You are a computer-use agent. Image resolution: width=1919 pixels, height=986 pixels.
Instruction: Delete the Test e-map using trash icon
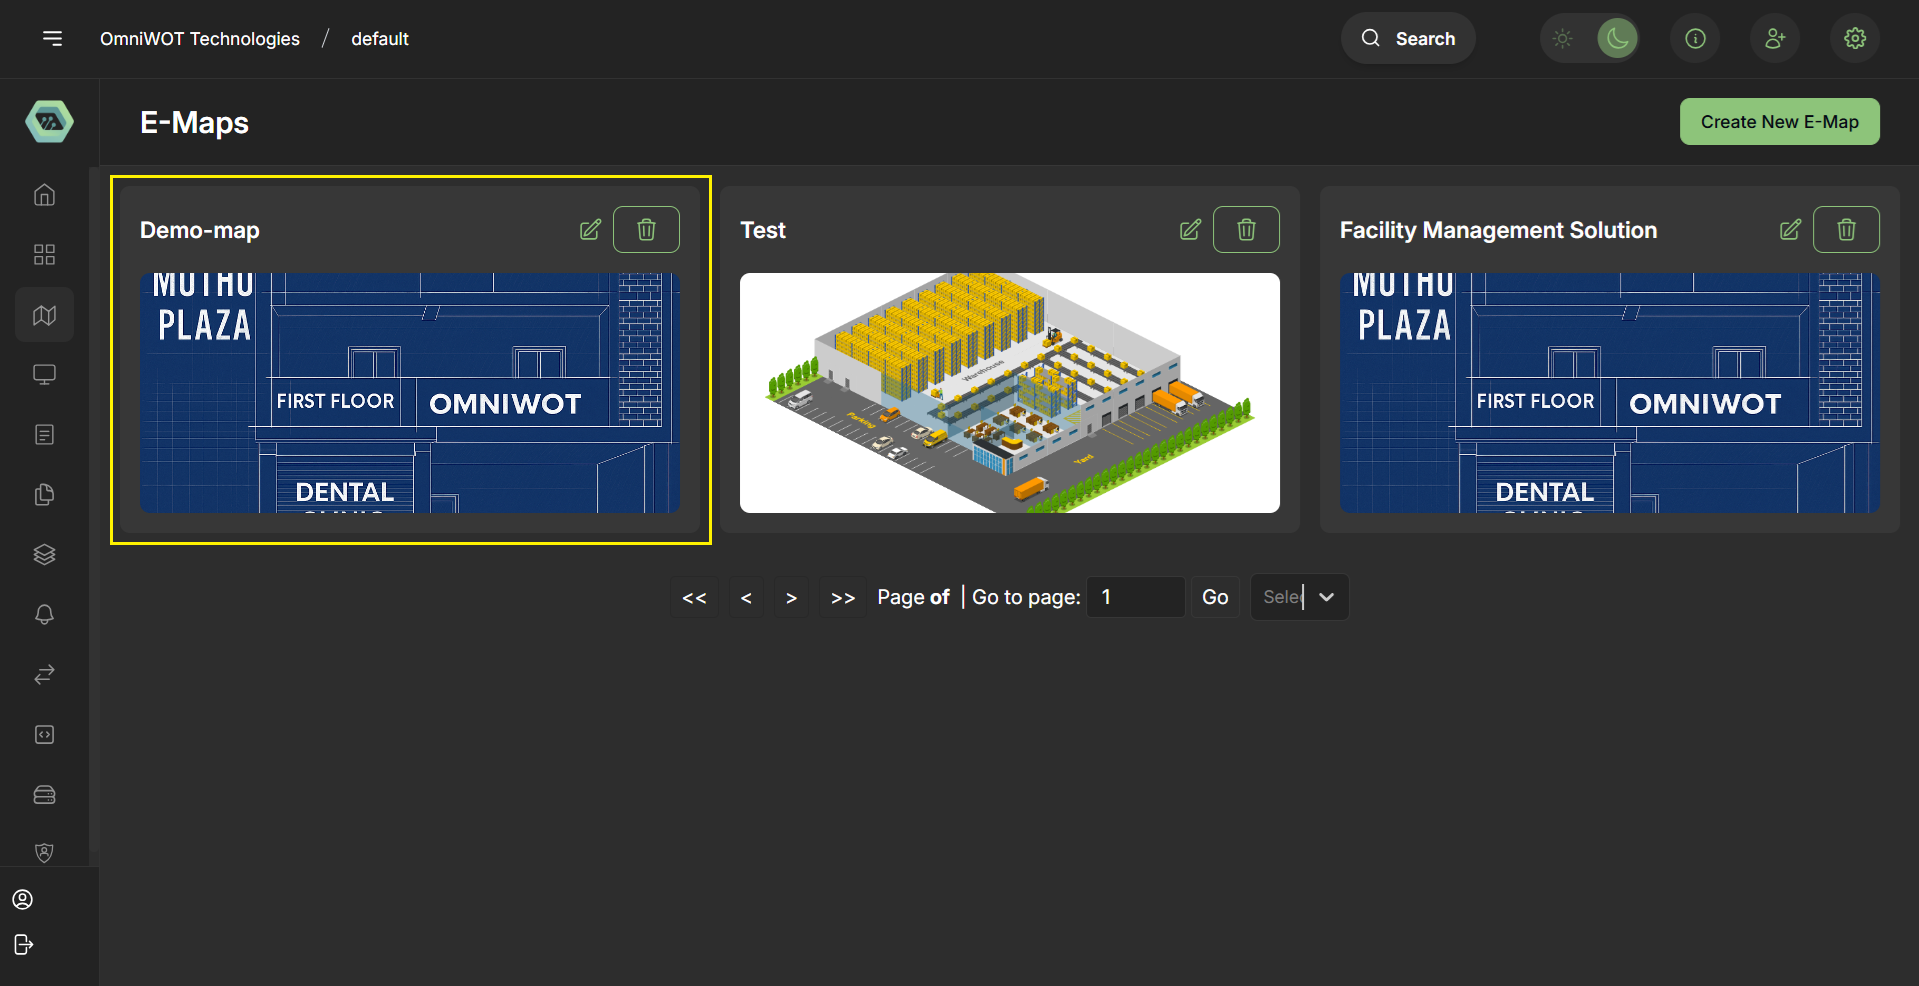1246,230
